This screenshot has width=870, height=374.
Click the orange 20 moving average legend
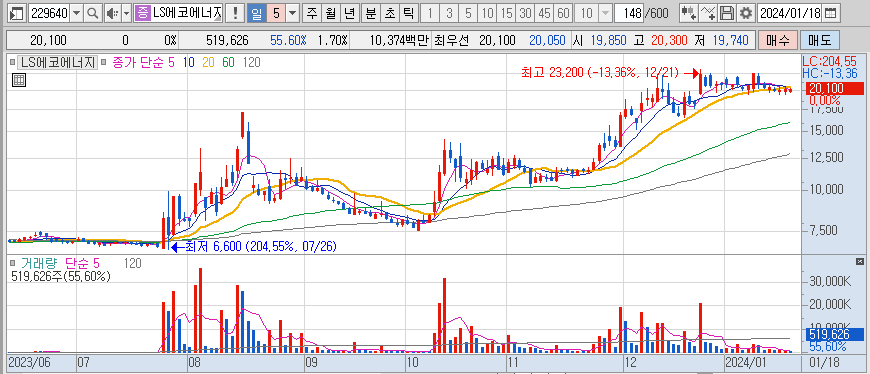pyautogui.click(x=209, y=63)
